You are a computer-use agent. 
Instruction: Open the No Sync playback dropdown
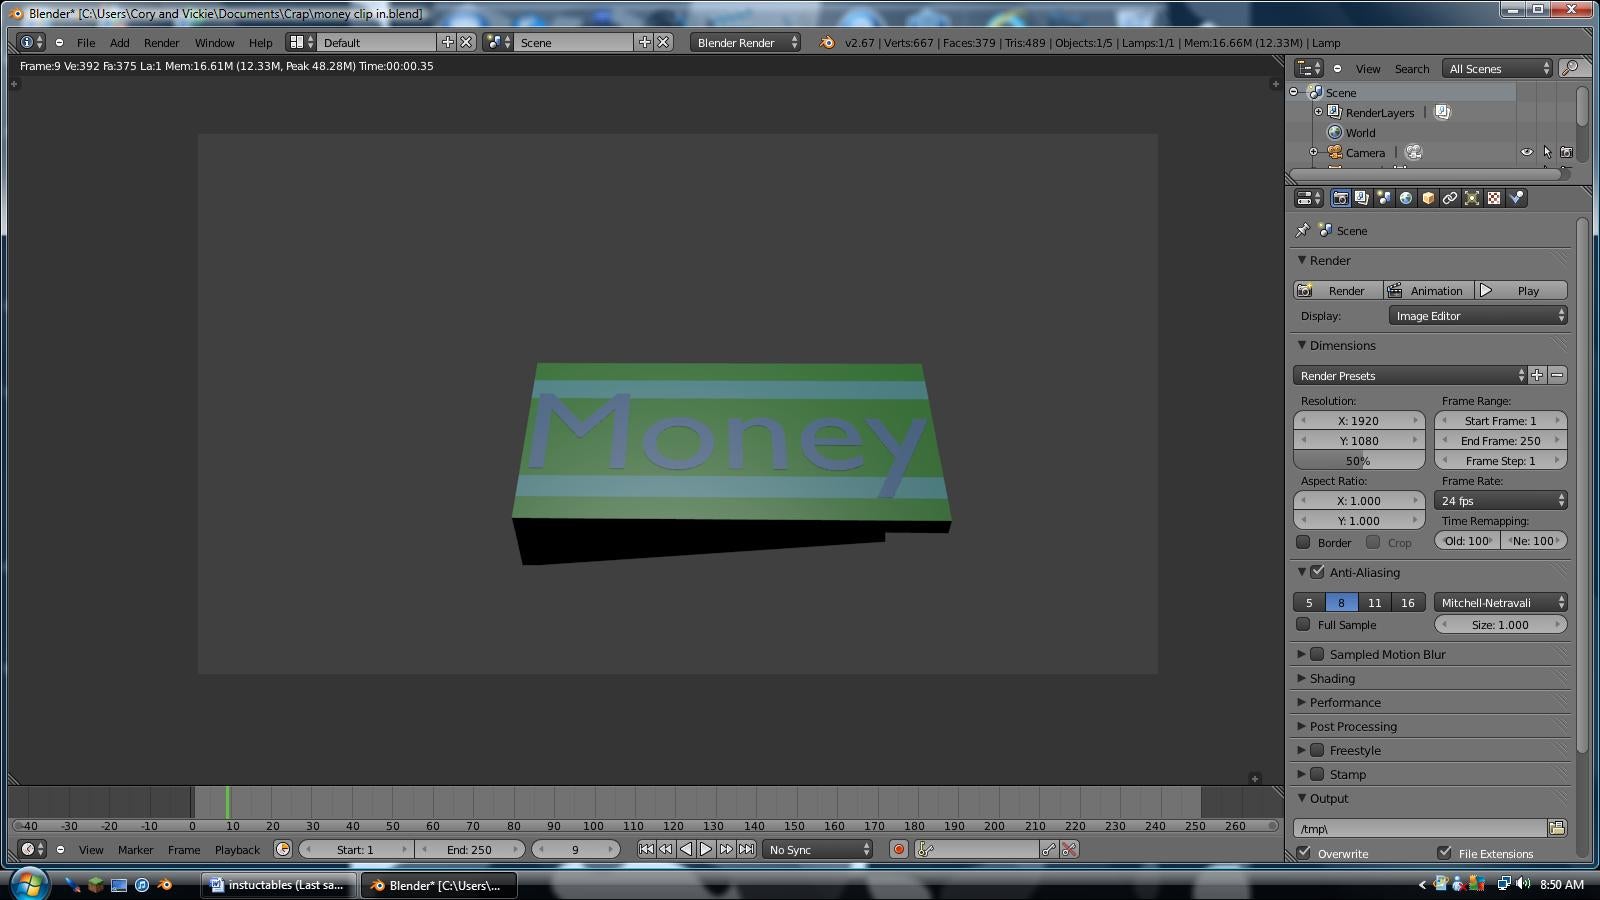point(816,848)
